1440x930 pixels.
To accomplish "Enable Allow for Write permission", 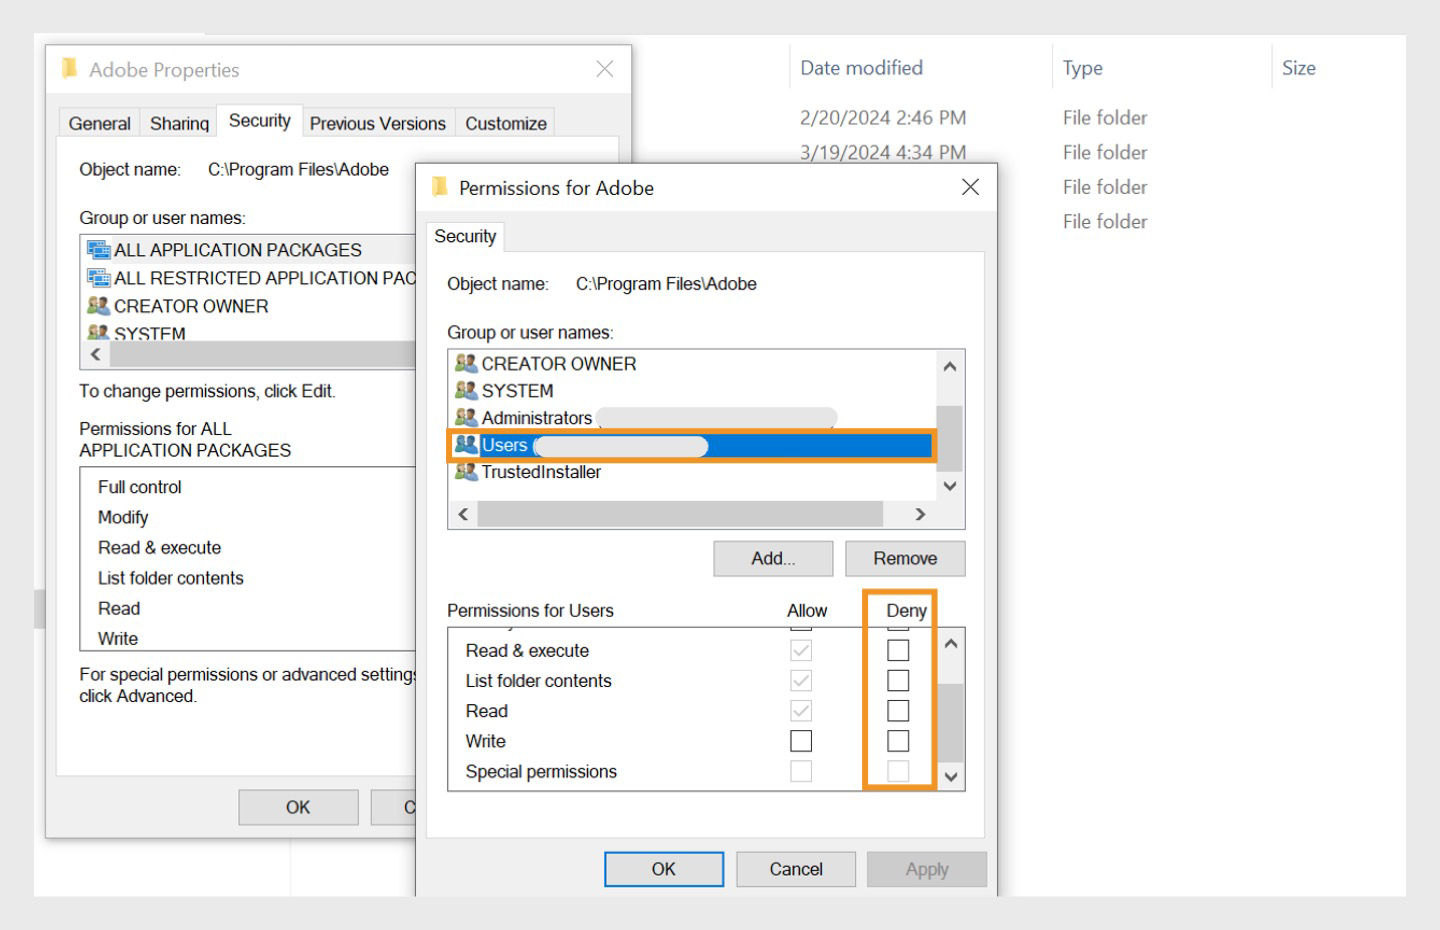I will (799, 740).
